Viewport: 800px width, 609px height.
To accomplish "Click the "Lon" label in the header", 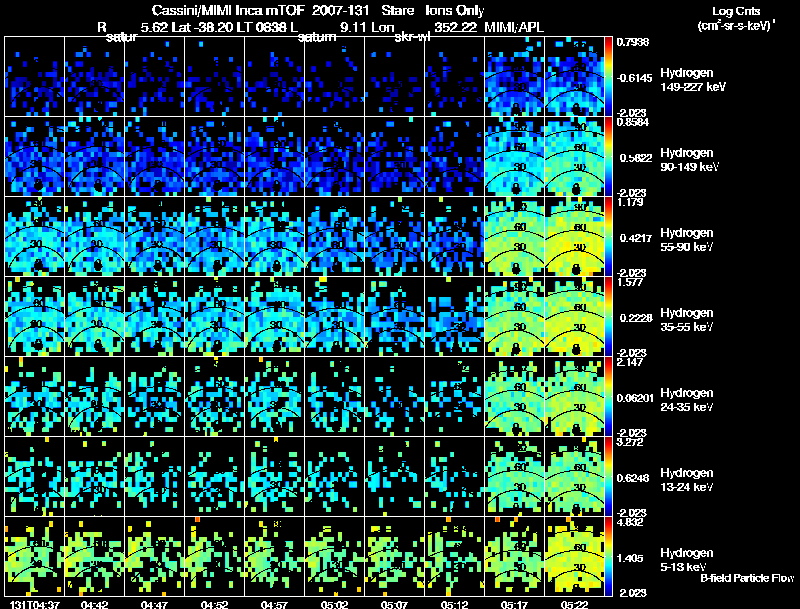I will click(383, 27).
